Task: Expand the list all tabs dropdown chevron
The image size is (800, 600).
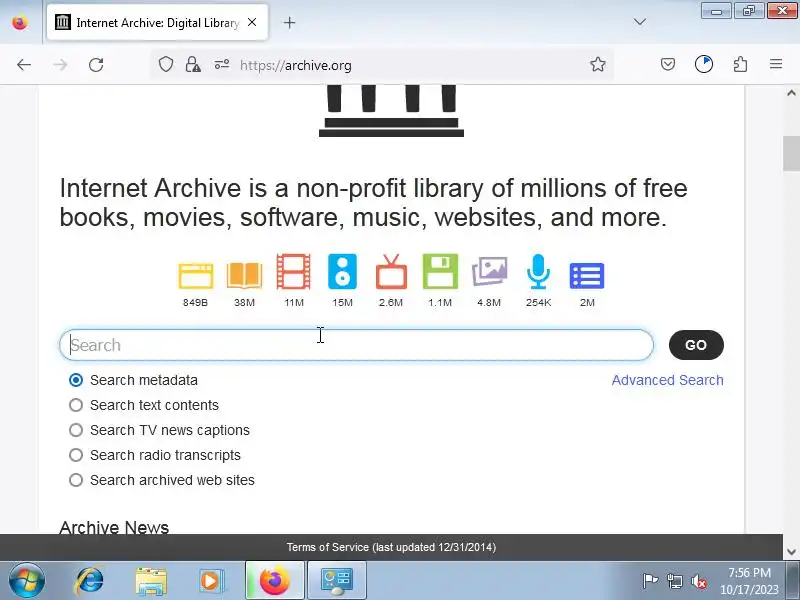Action: (x=640, y=22)
